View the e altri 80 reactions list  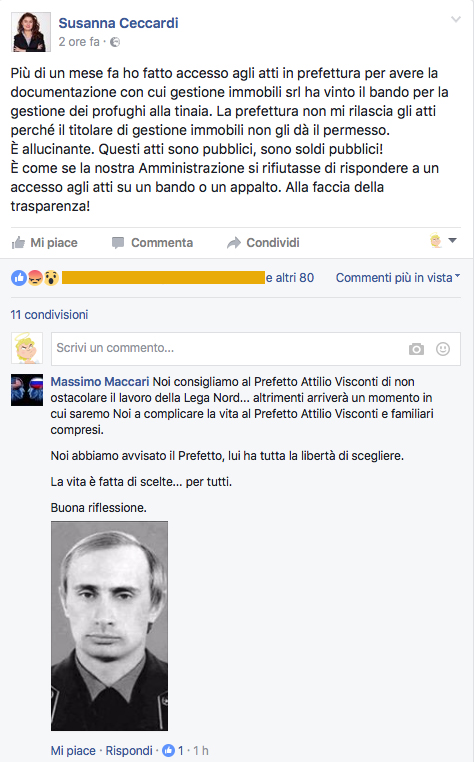pyautogui.click(x=290, y=277)
